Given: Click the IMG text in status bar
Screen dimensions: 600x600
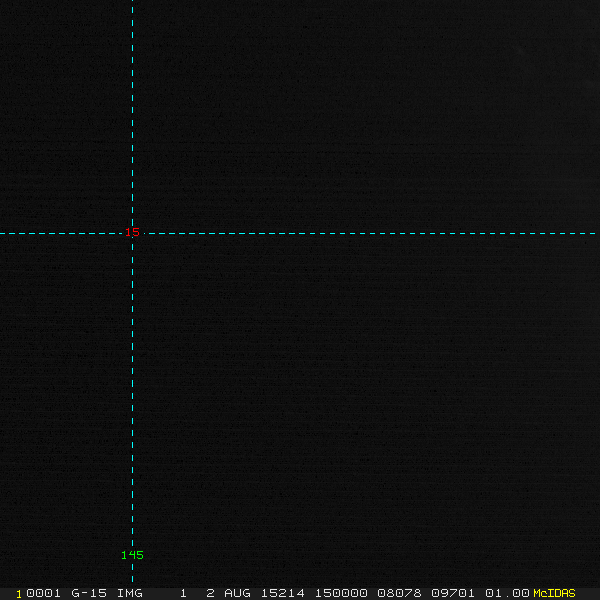Looking at the screenshot, I should (130, 593).
